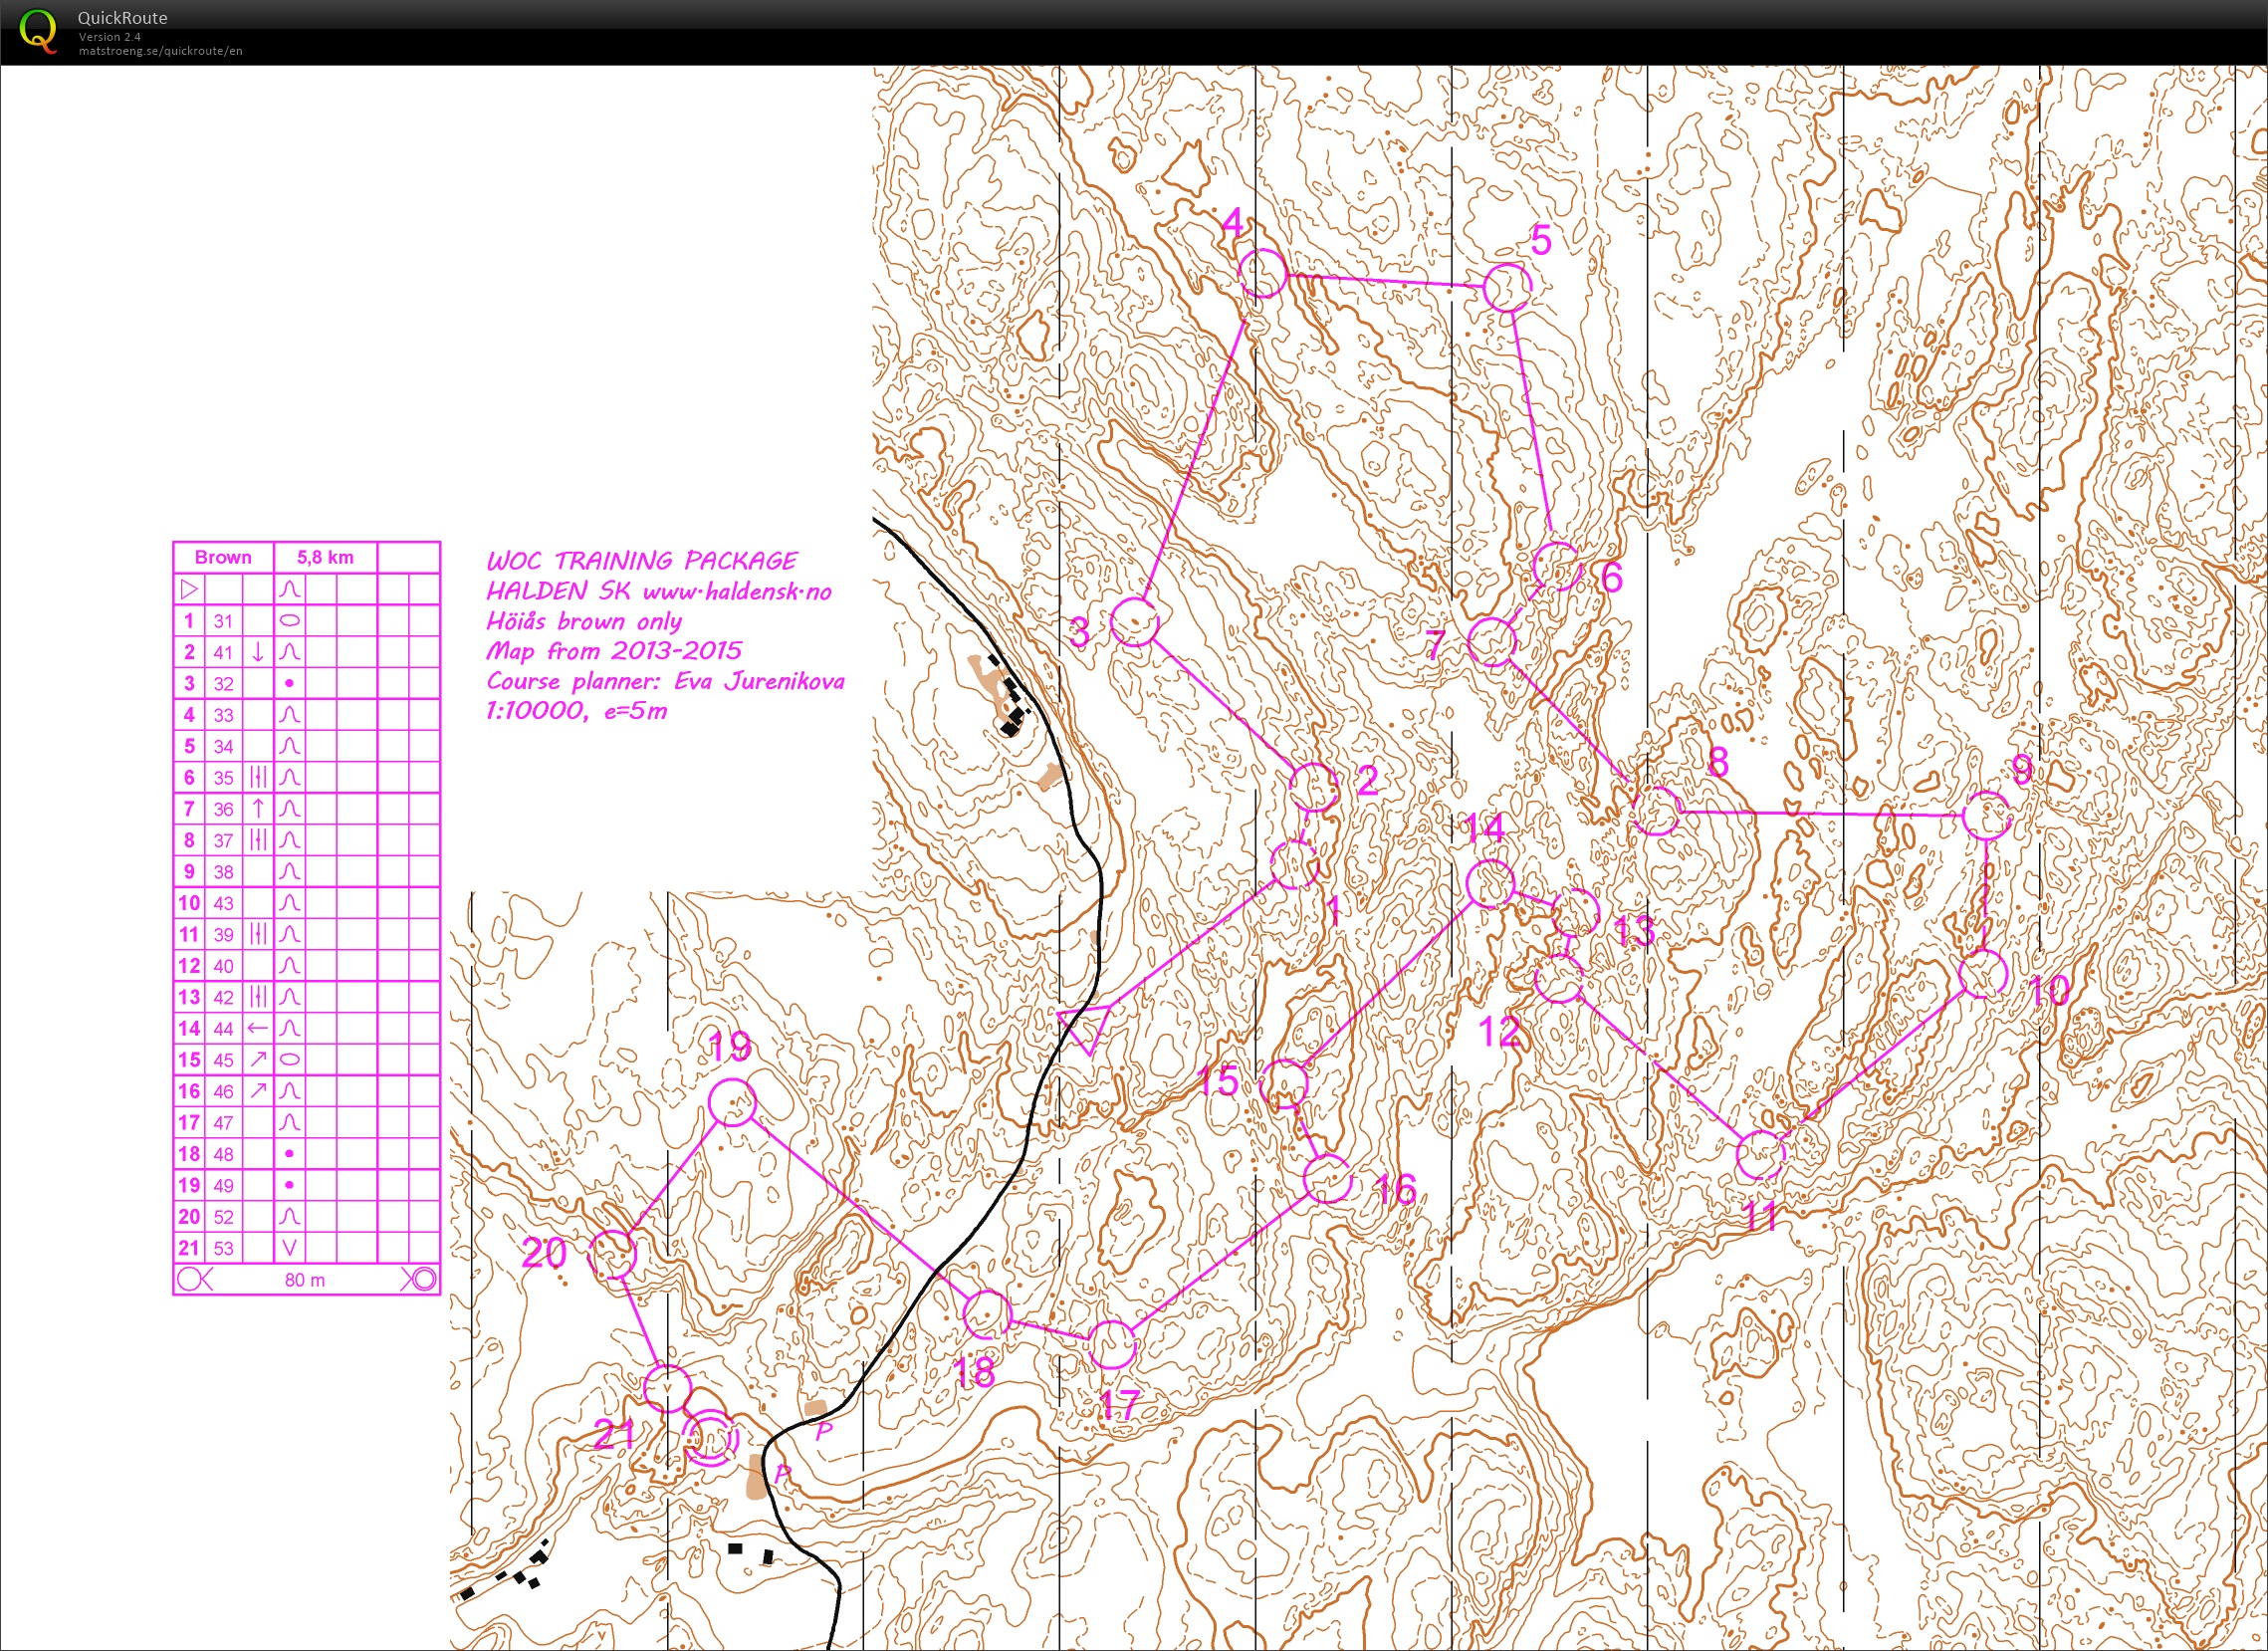Click the diagonal arrow in table row 15
2268x1651 pixels.
point(258,1059)
